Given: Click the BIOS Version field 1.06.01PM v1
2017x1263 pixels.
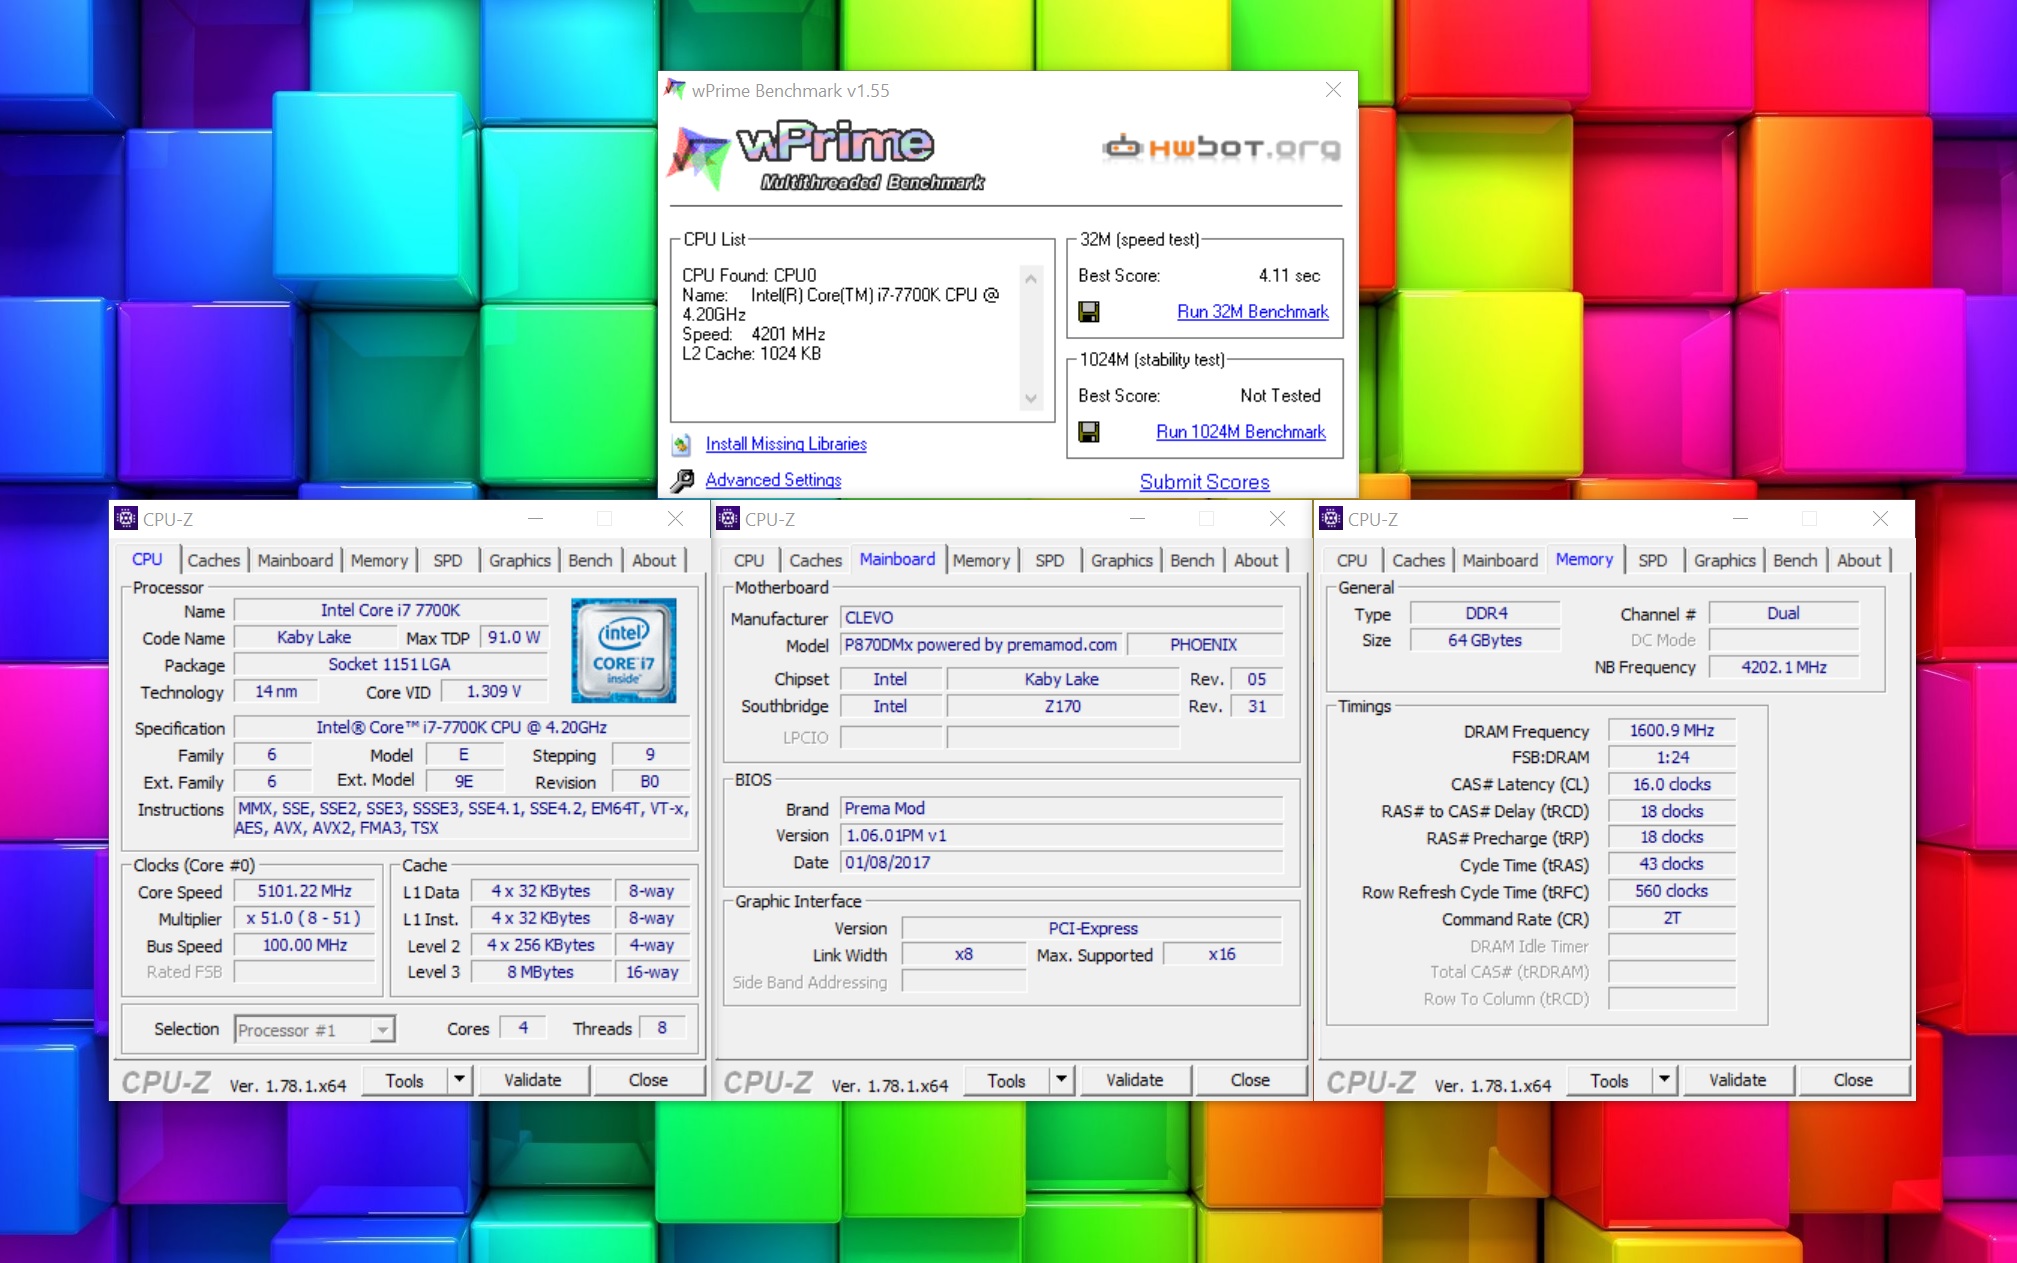Looking at the screenshot, I should pos(1061,835).
